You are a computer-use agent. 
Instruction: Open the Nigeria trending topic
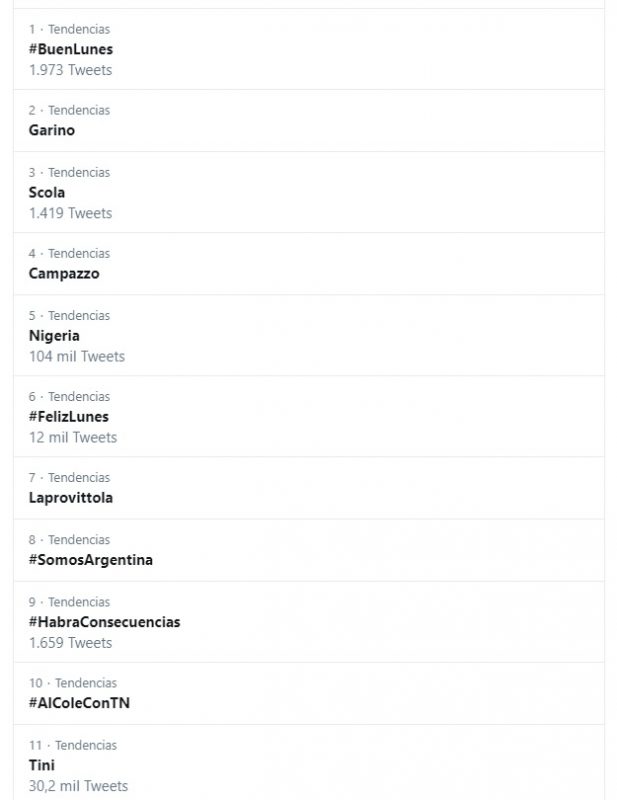pyautogui.click(x=54, y=335)
